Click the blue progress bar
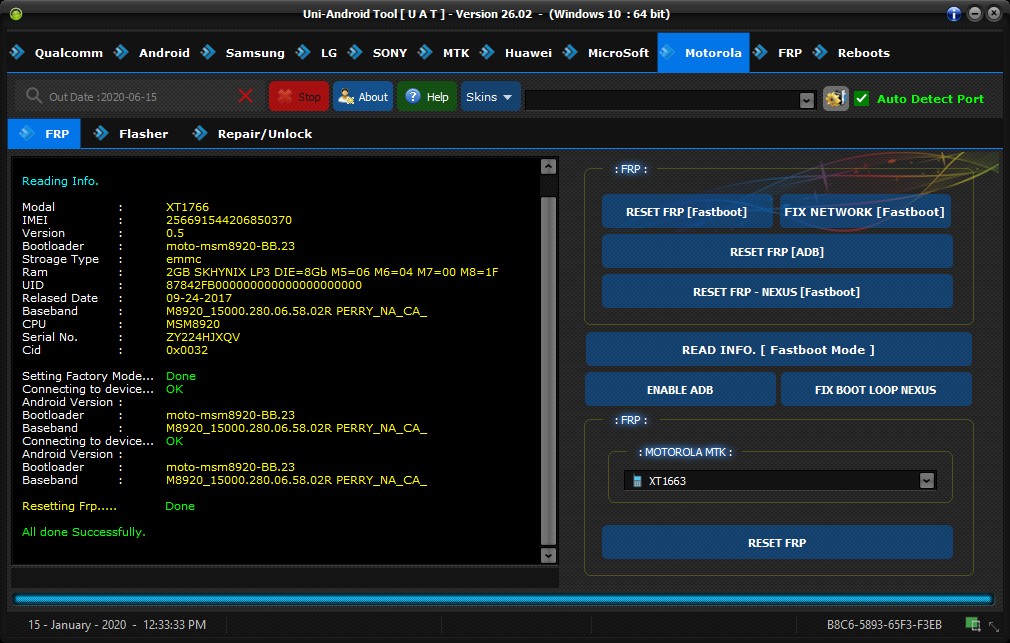The width and height of the screenshot is (1010, 643). [x=504, y=599]
